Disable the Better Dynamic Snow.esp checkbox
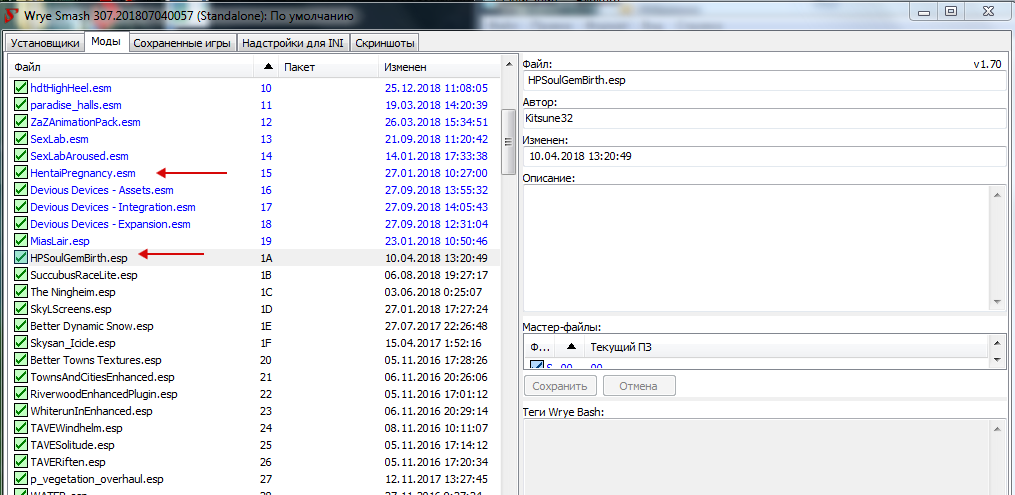Screen dimensions: 1015x495 [x=21, y=326]
